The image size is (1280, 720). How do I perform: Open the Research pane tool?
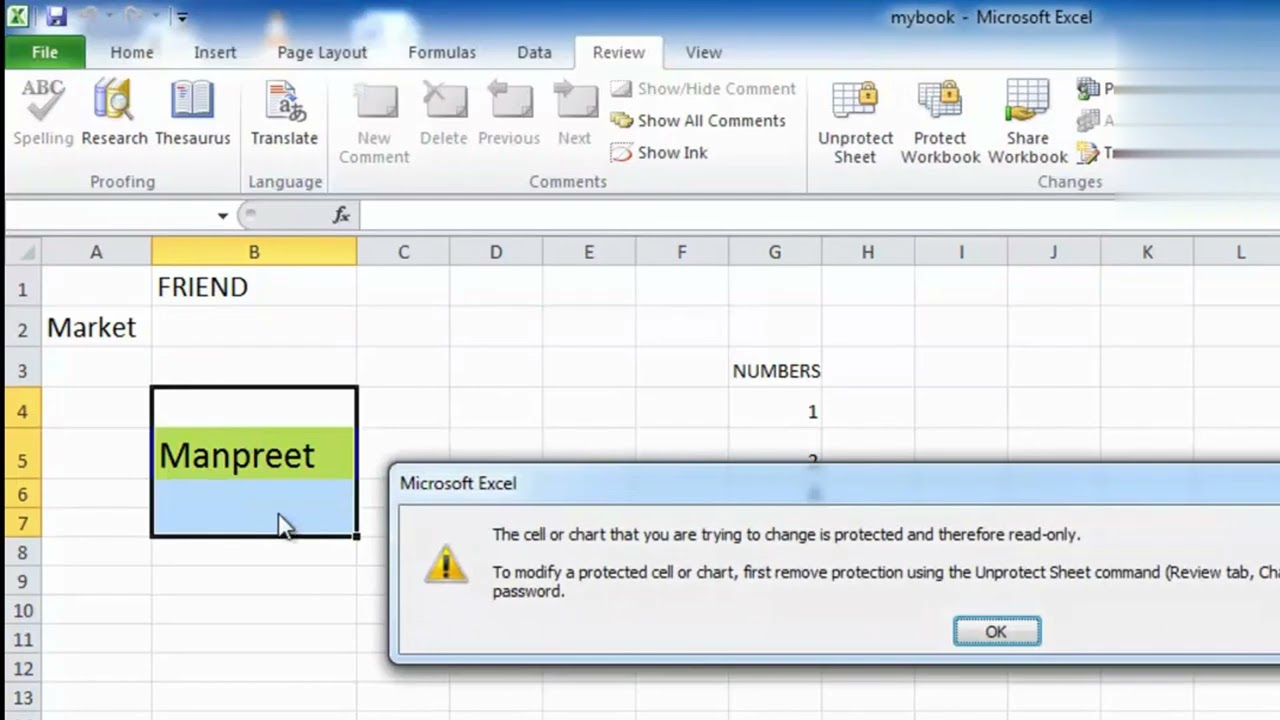point(114,114)
